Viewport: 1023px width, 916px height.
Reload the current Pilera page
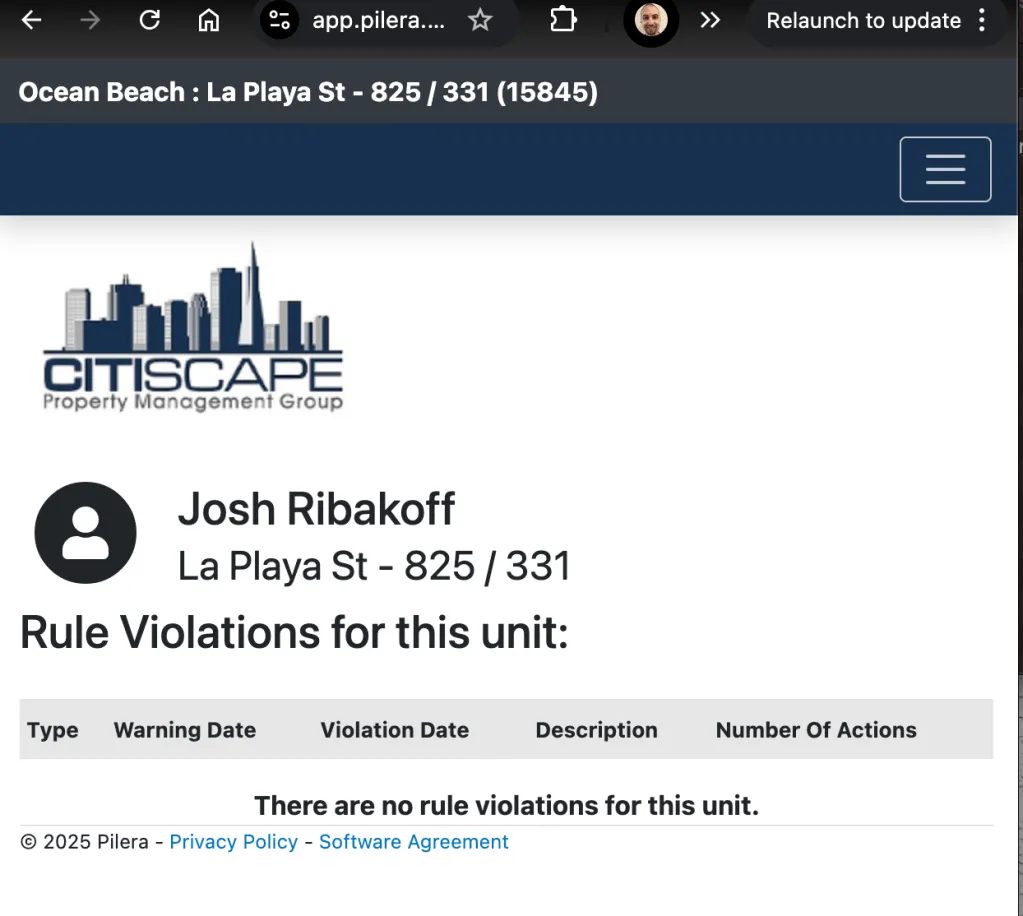tap(150, 20)
